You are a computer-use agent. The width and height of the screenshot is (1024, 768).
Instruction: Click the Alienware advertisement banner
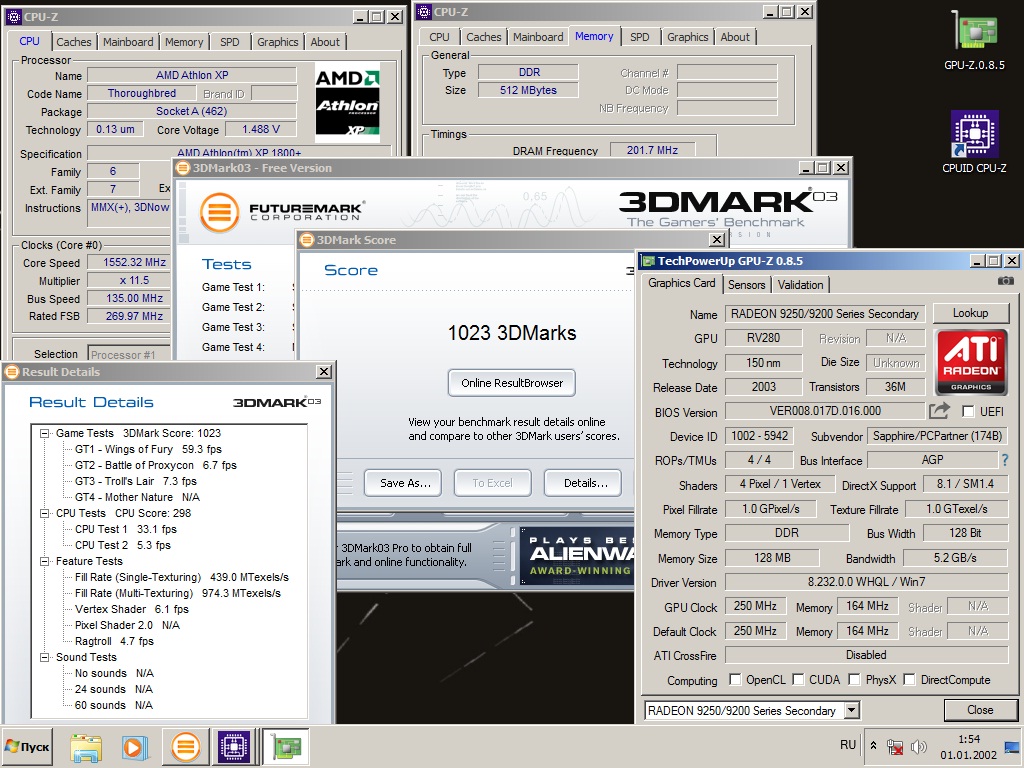(x=577, y=556)
